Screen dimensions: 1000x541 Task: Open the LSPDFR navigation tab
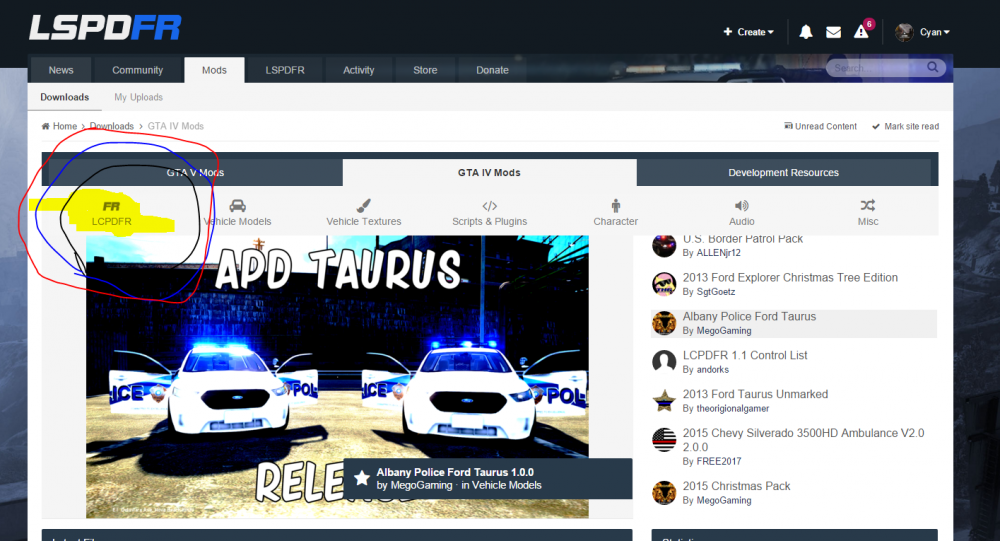tap(285, 70)
